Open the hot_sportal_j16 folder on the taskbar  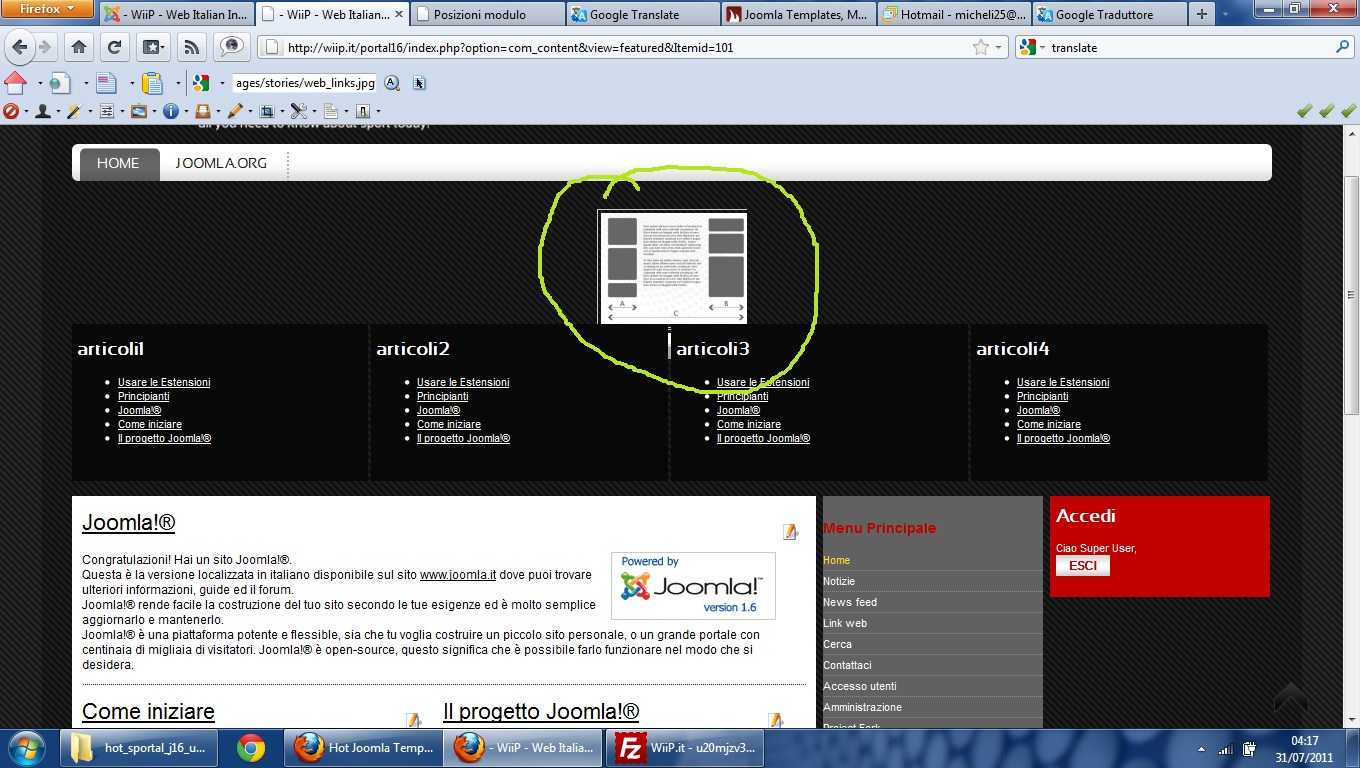pyautogui.click(x=141, y=748)
